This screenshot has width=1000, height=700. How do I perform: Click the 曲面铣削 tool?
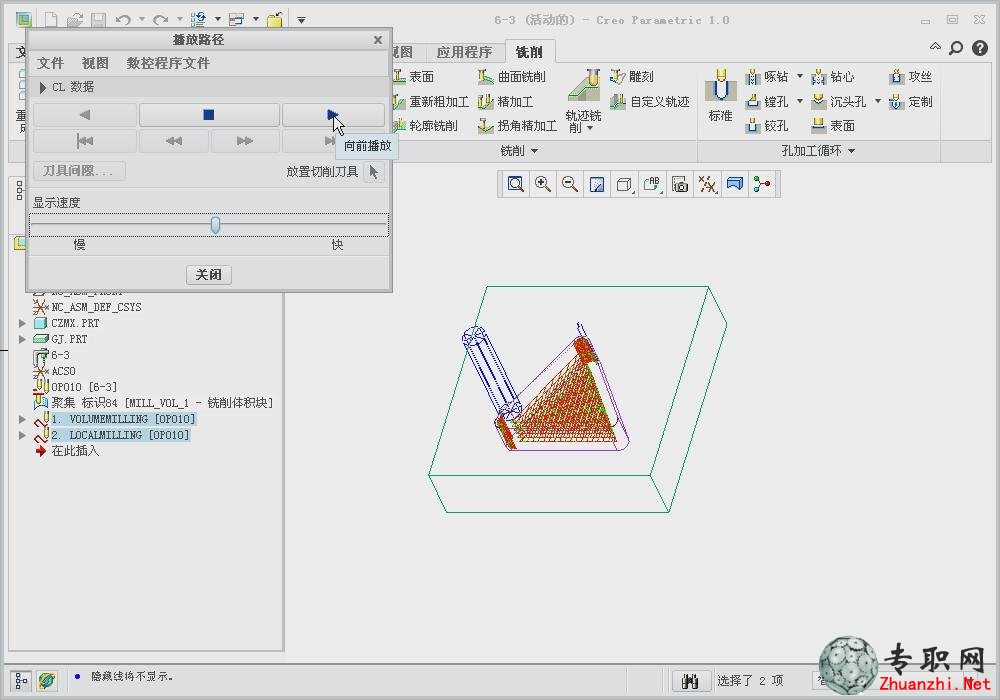click(512, 77)
